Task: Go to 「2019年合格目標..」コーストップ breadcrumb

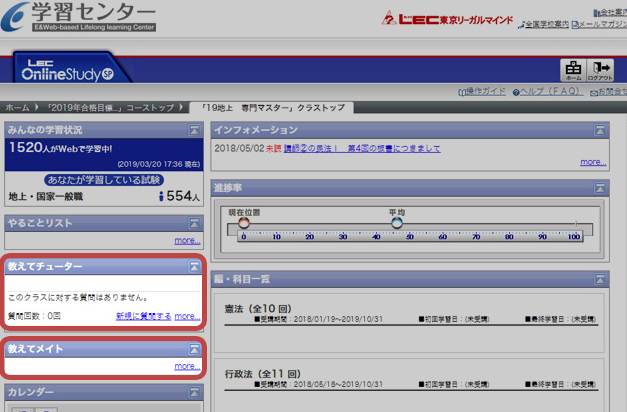Action: coord(110,108)
